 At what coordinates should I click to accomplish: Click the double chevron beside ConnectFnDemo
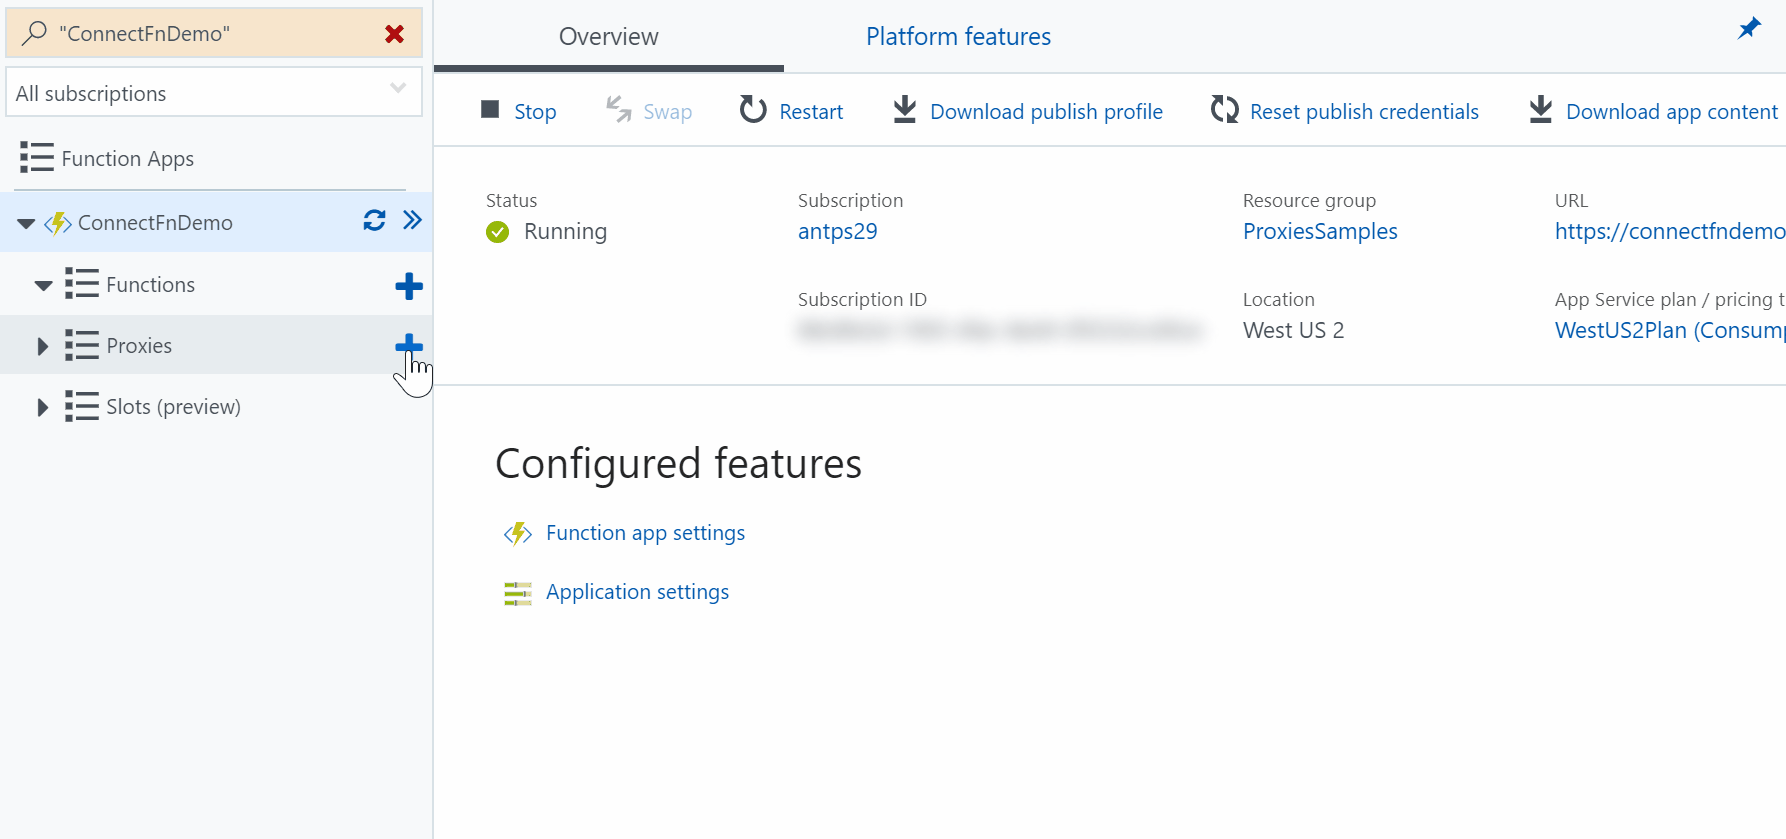[412, 221]
